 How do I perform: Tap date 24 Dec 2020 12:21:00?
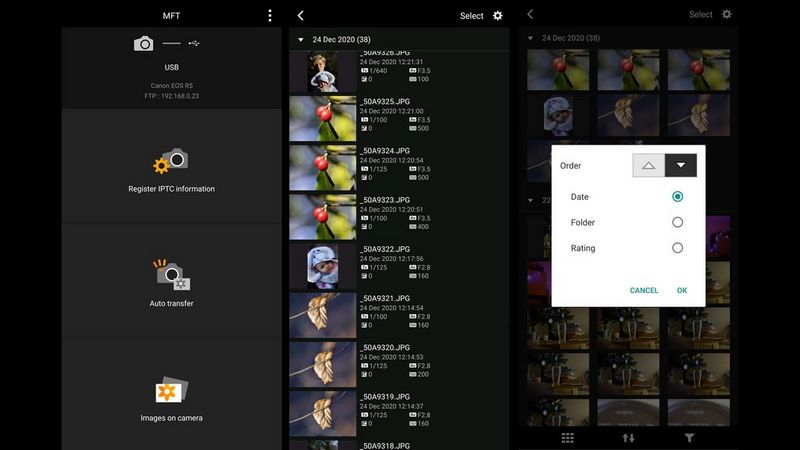tap(391, 111)
